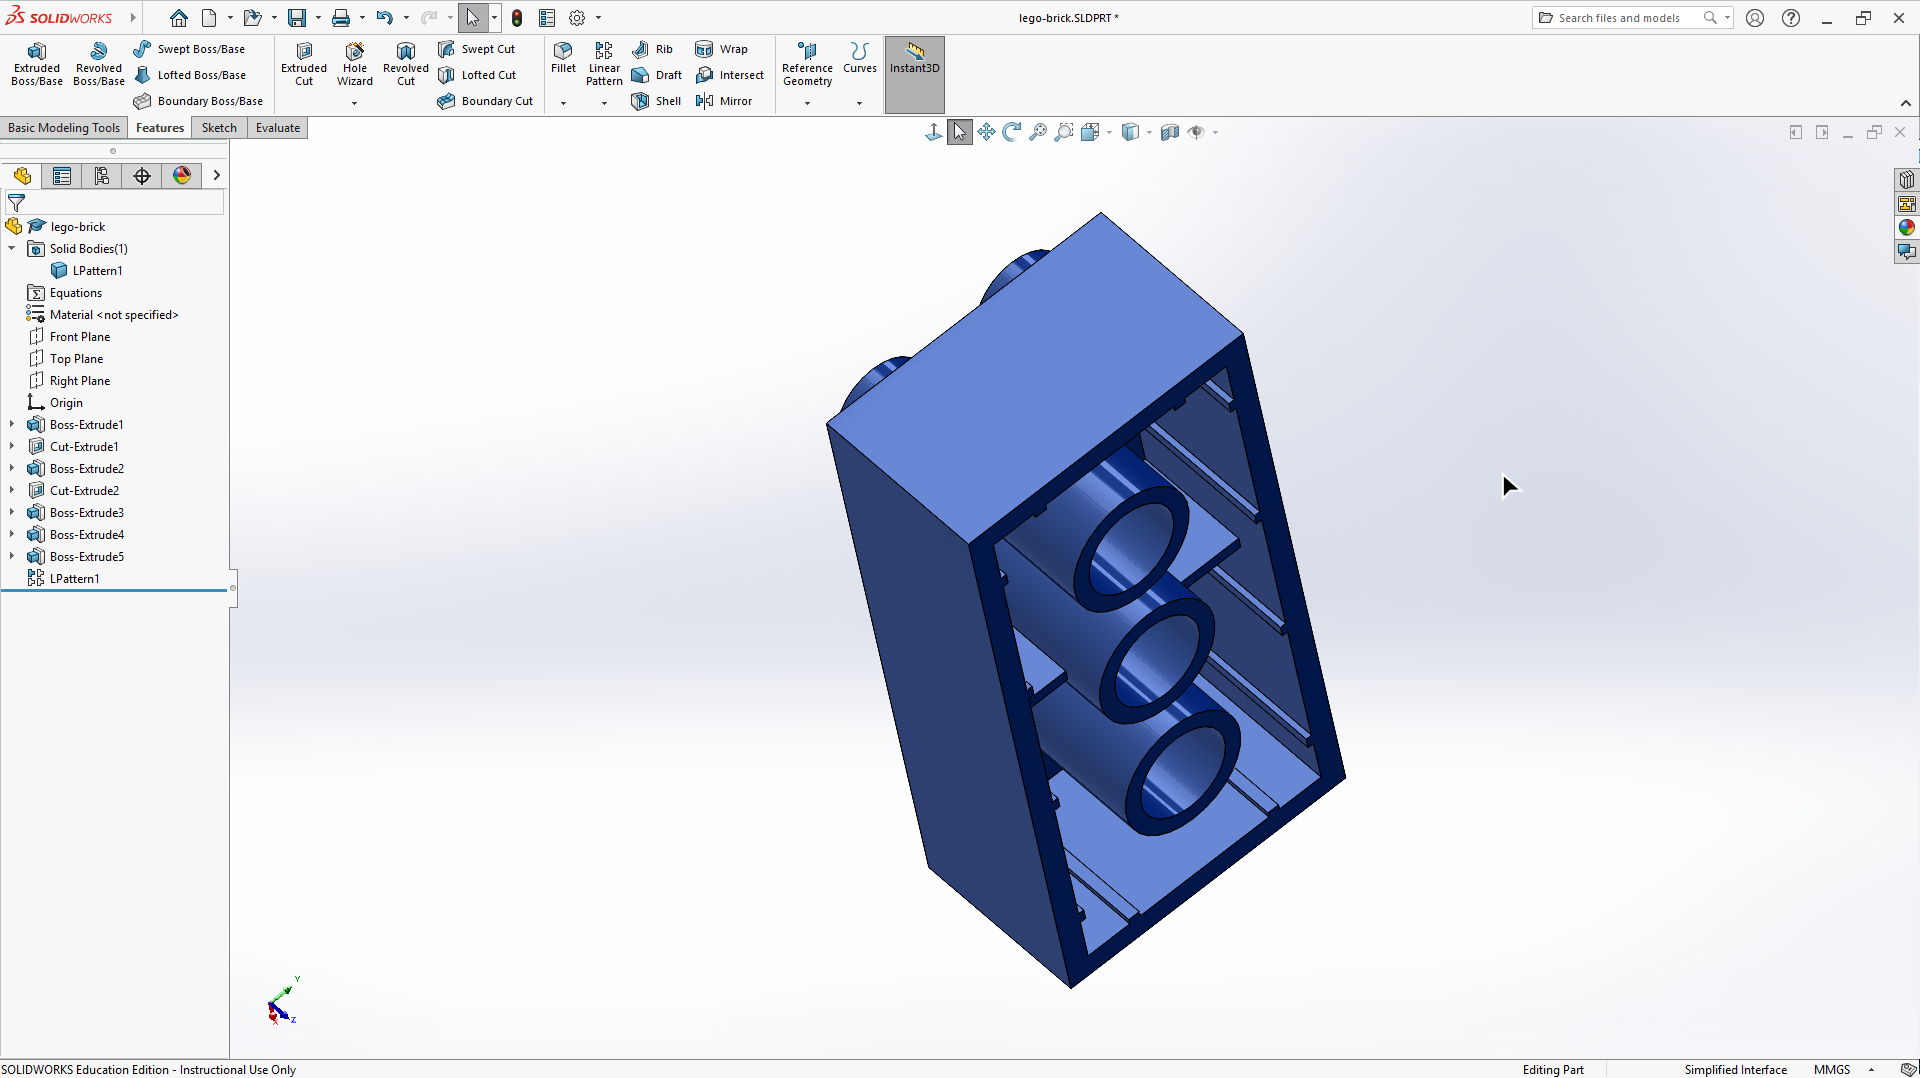Open the DisplayManager appearance icon
Screen dimensions: 1920x1078
click(181, 176)
